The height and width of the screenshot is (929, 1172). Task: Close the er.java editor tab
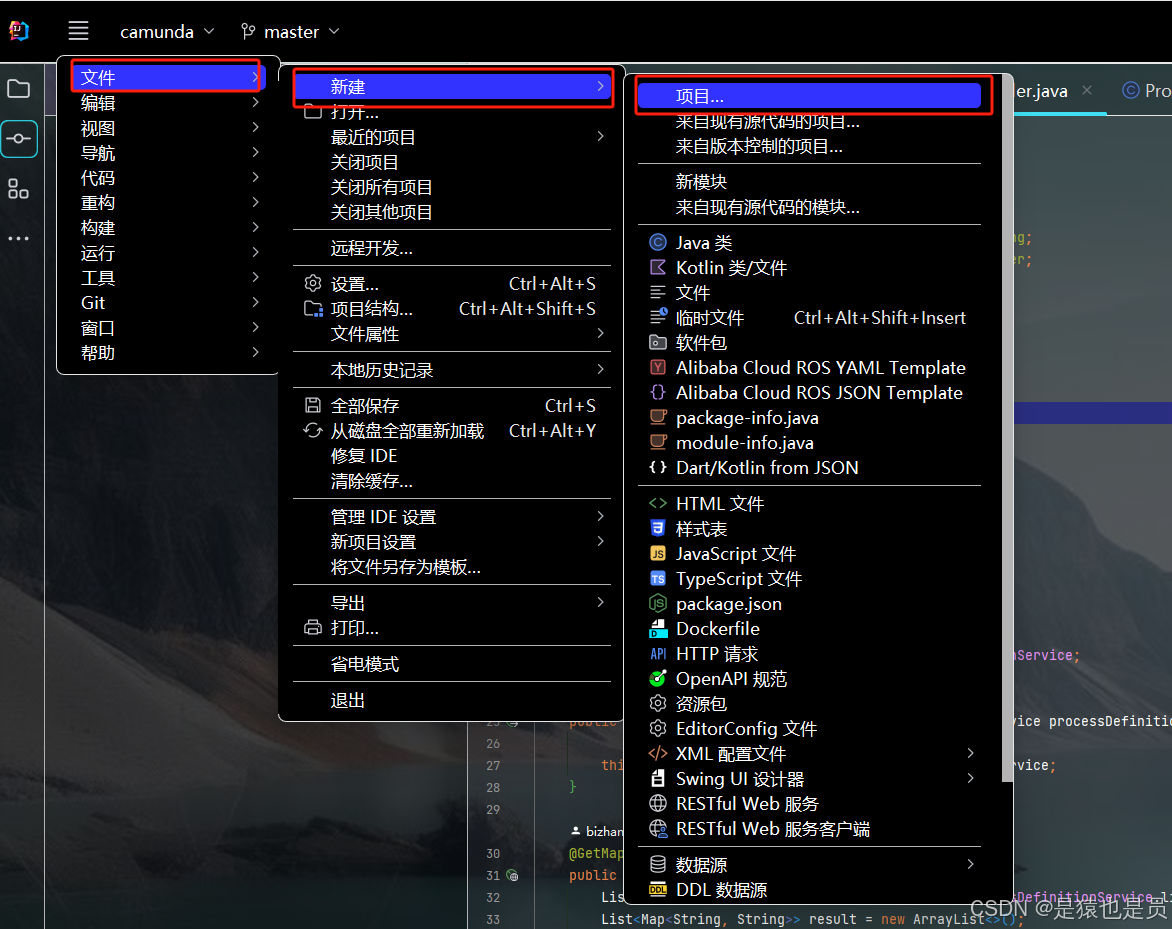click(1087, 90)
